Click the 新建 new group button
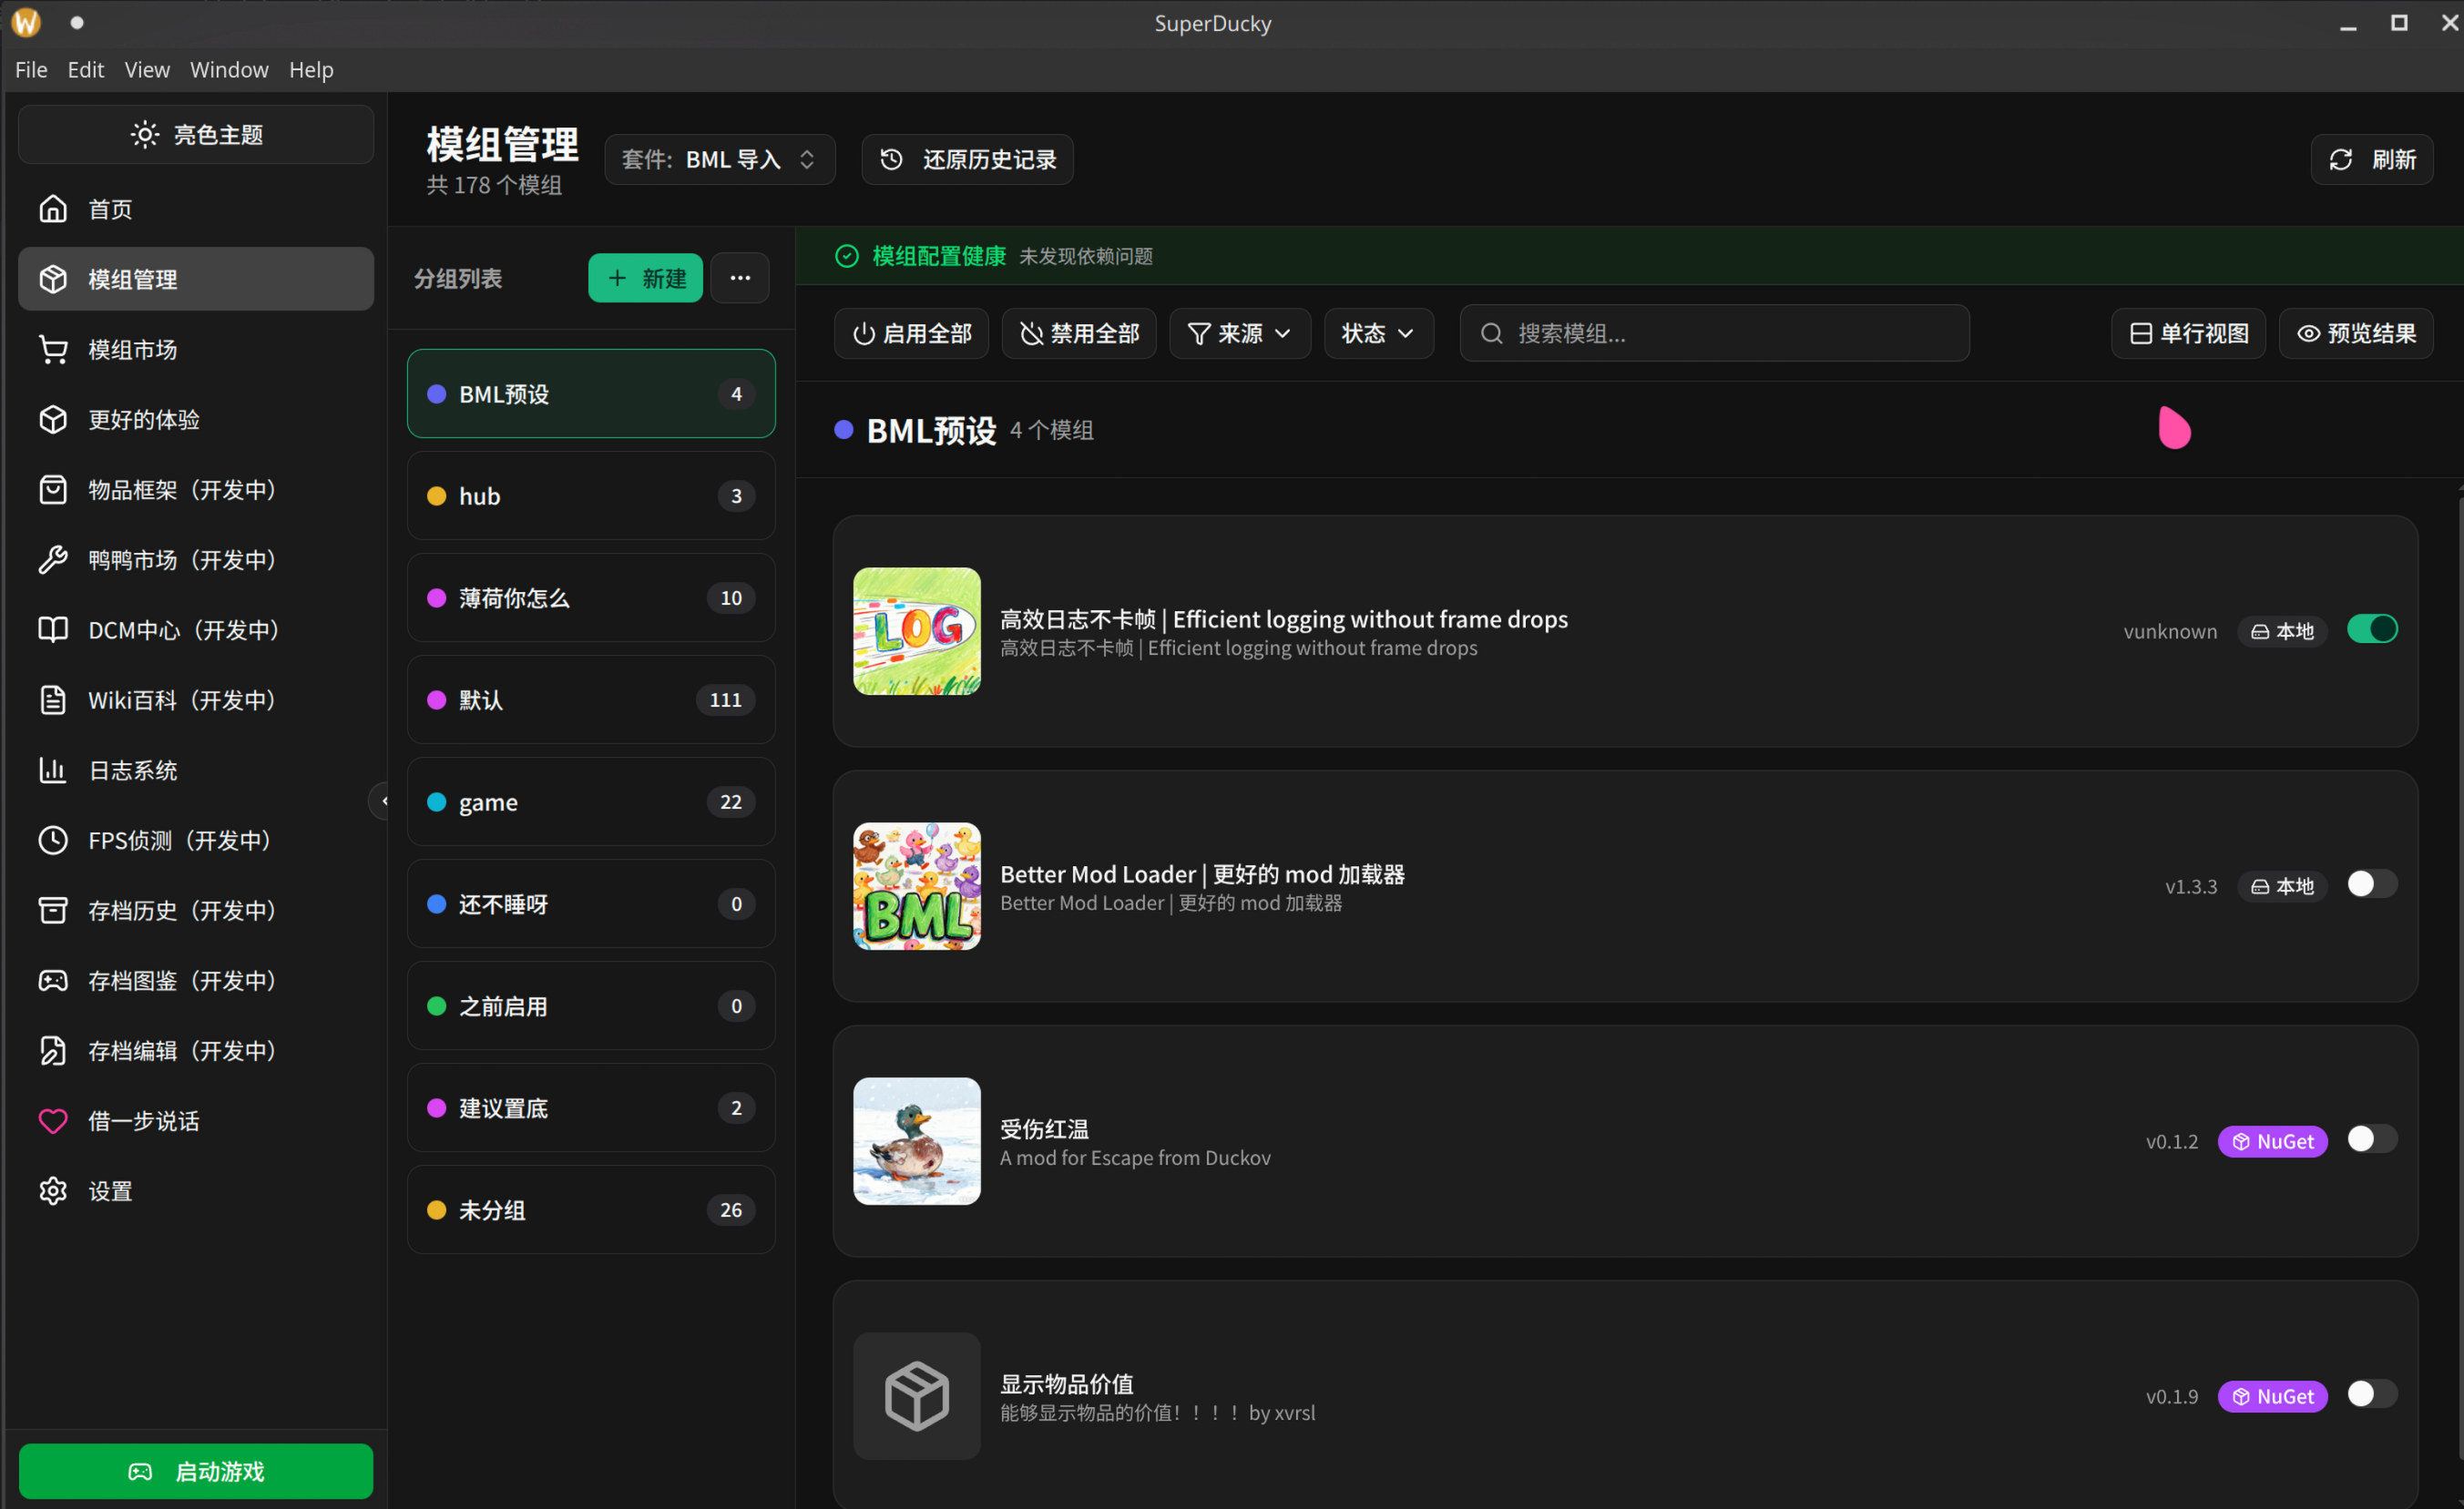 645,278
